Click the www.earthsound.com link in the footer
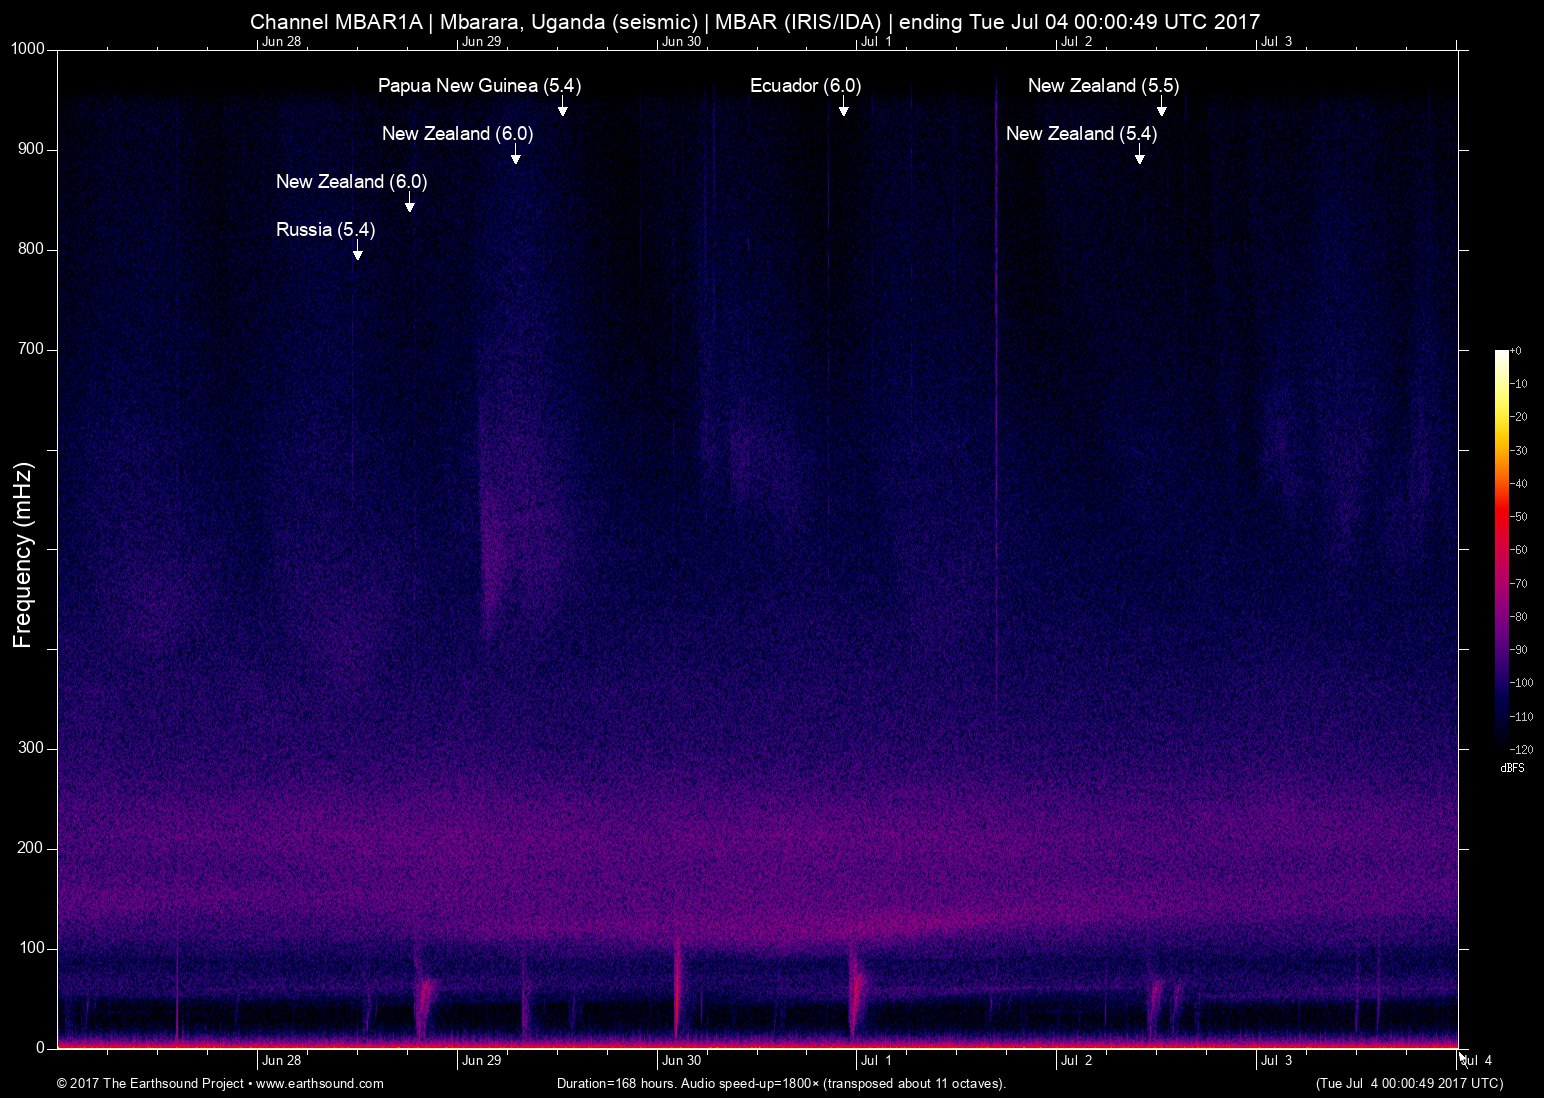The width and height of the screenshot is (1544, 1098). 320,1084
